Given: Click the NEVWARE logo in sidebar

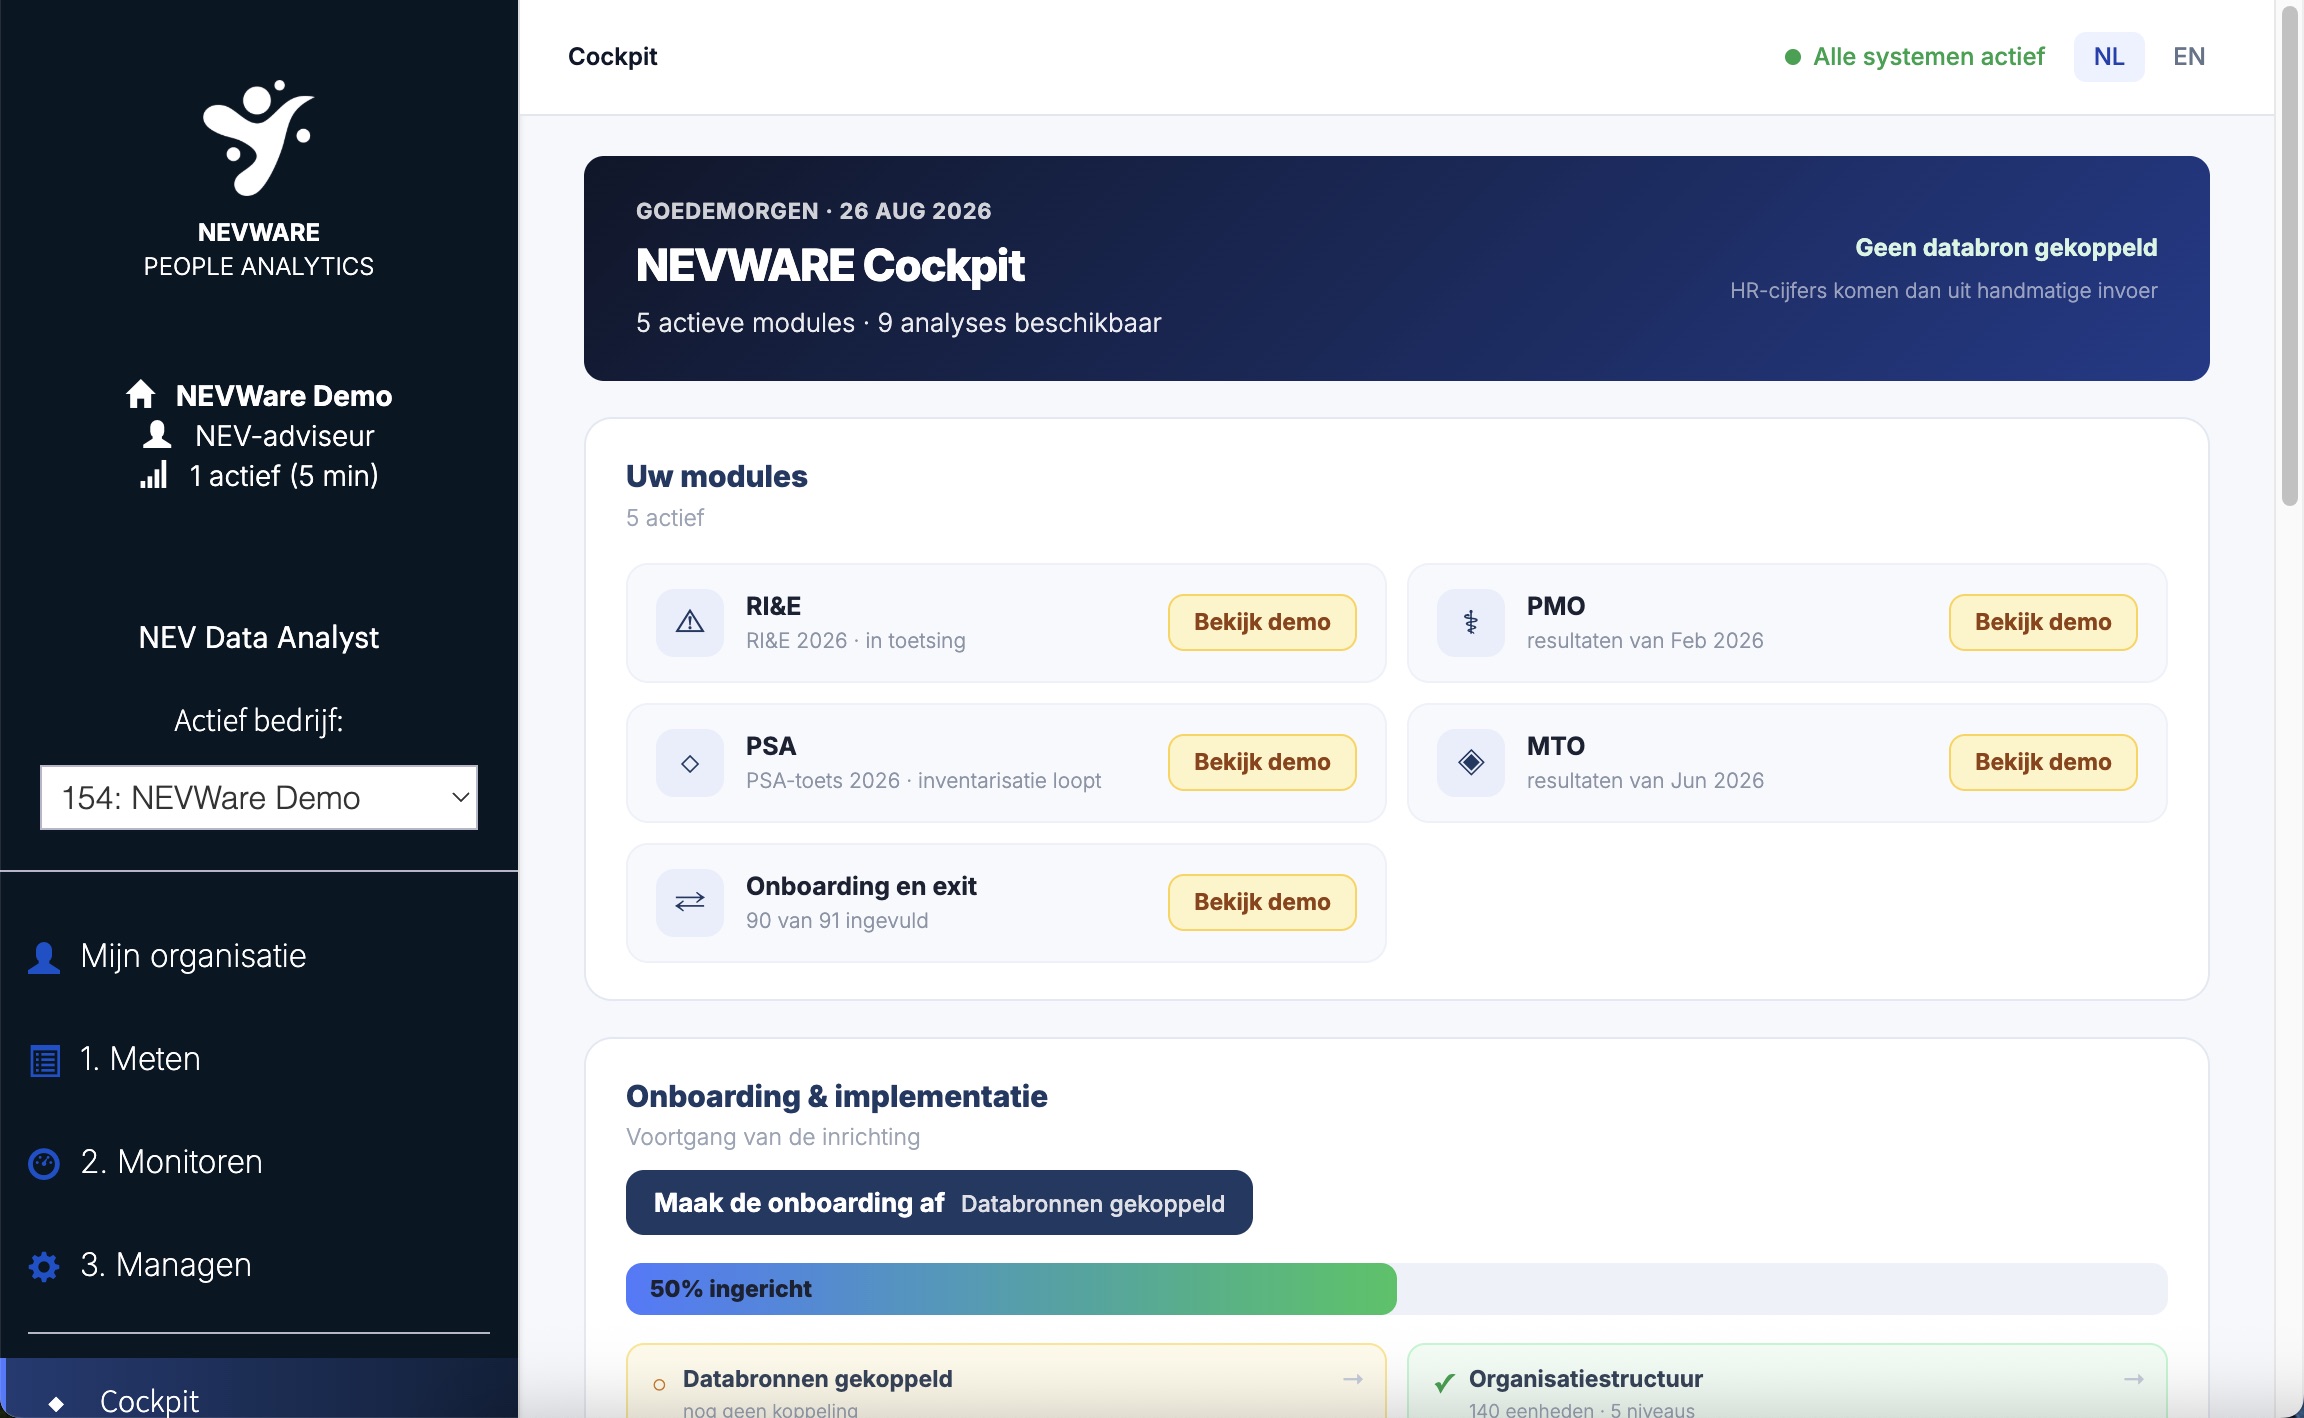Looking at the screenshot, I should pyautogui.click(x=258, y=137).
